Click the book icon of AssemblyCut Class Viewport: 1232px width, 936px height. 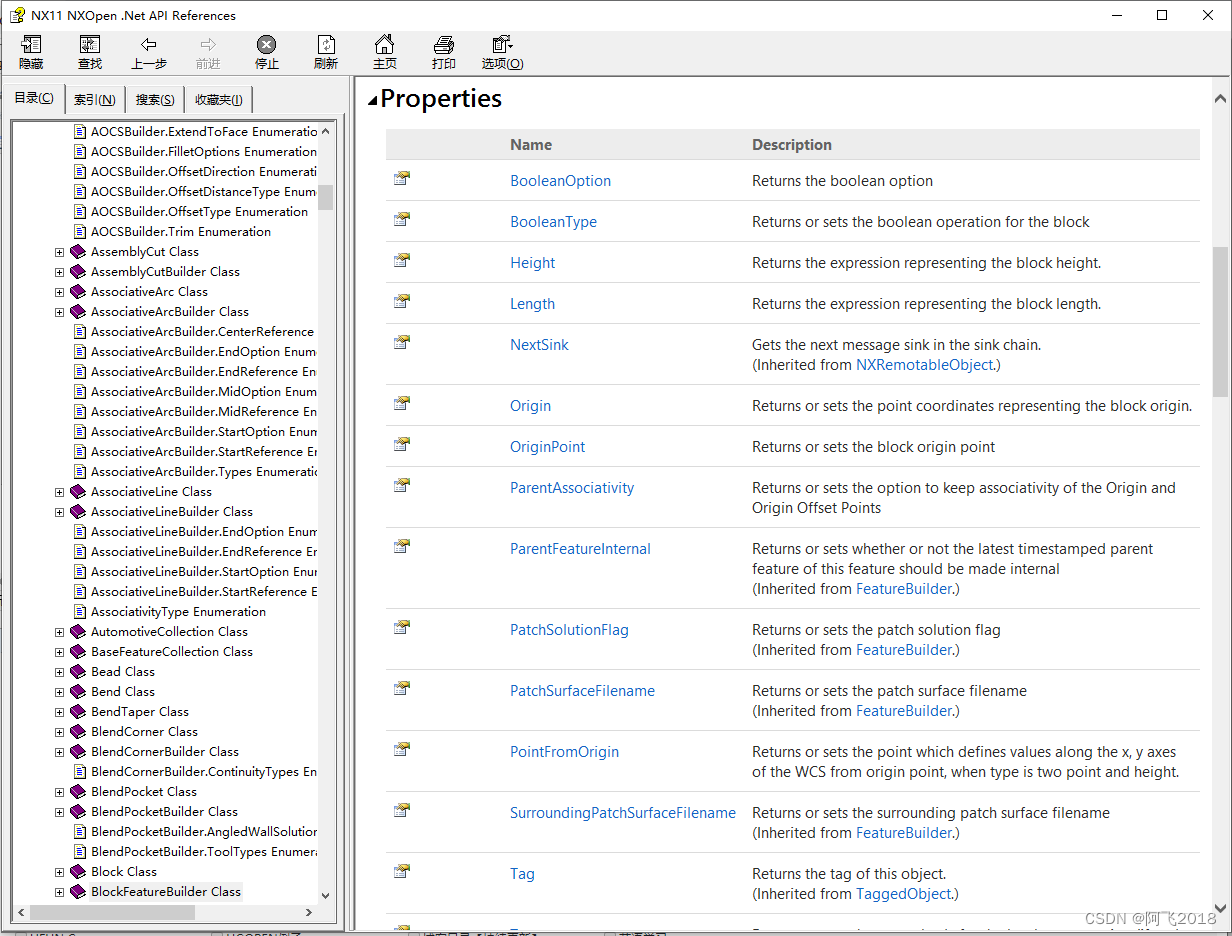click(78, 252)
